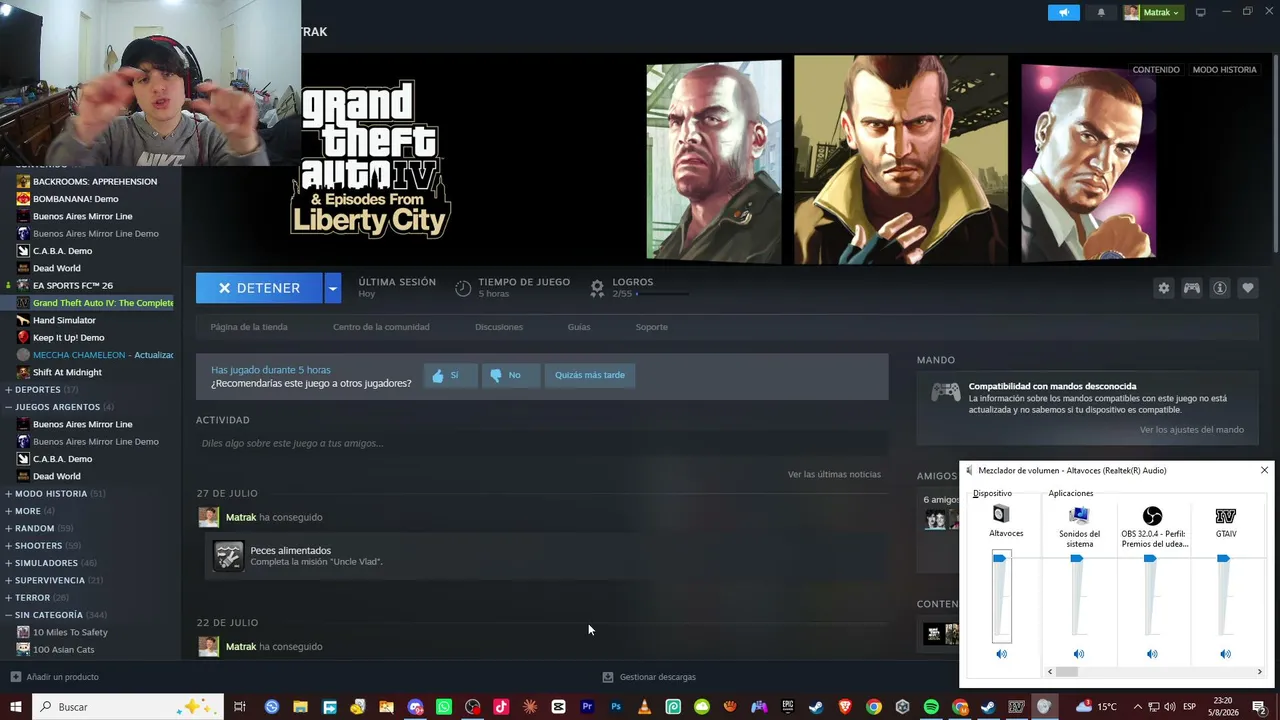Click Sonidos del sistema icon in mixer
The image size is (1280, 720).
(1078, 515)
